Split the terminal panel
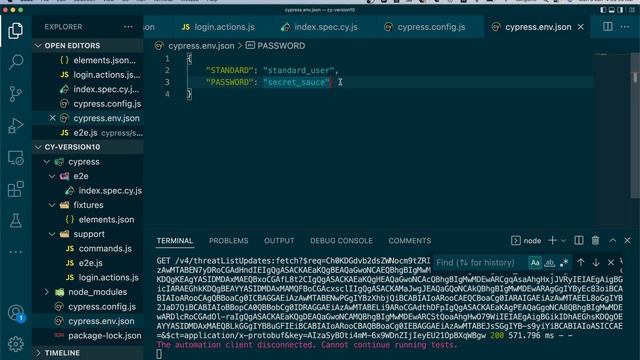Screen dimensions: 640x360 point(579,240)
